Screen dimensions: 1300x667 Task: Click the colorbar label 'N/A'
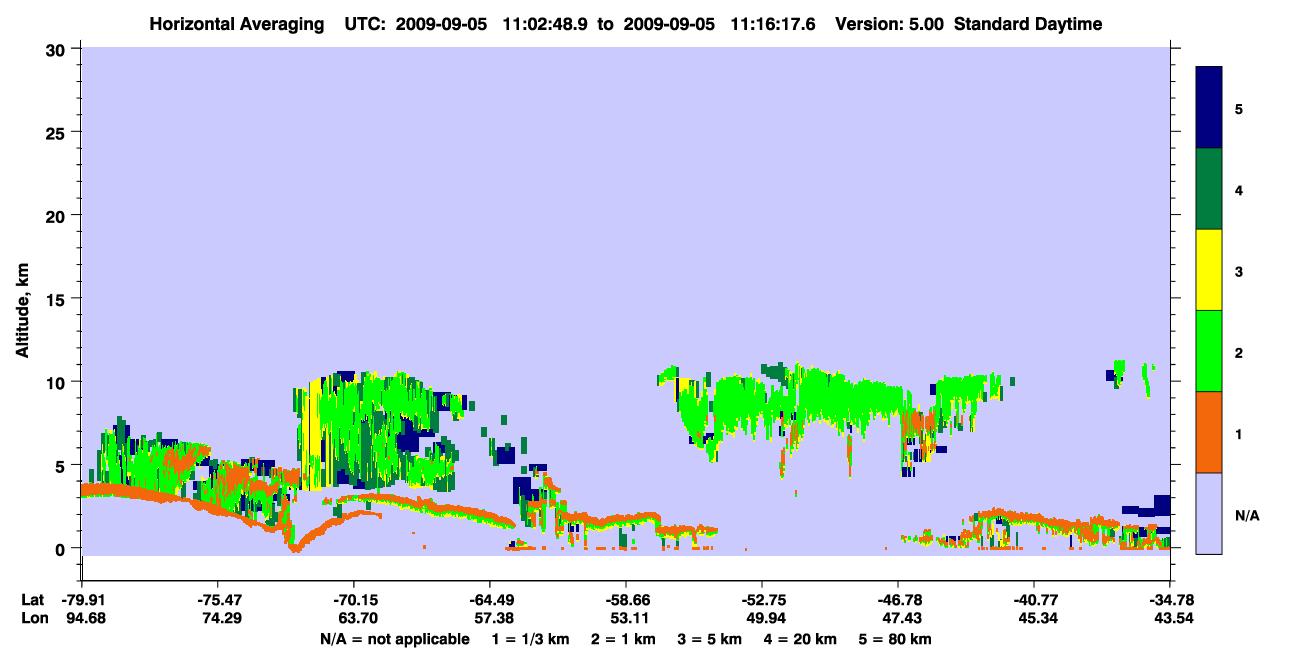coord(1246,516)
